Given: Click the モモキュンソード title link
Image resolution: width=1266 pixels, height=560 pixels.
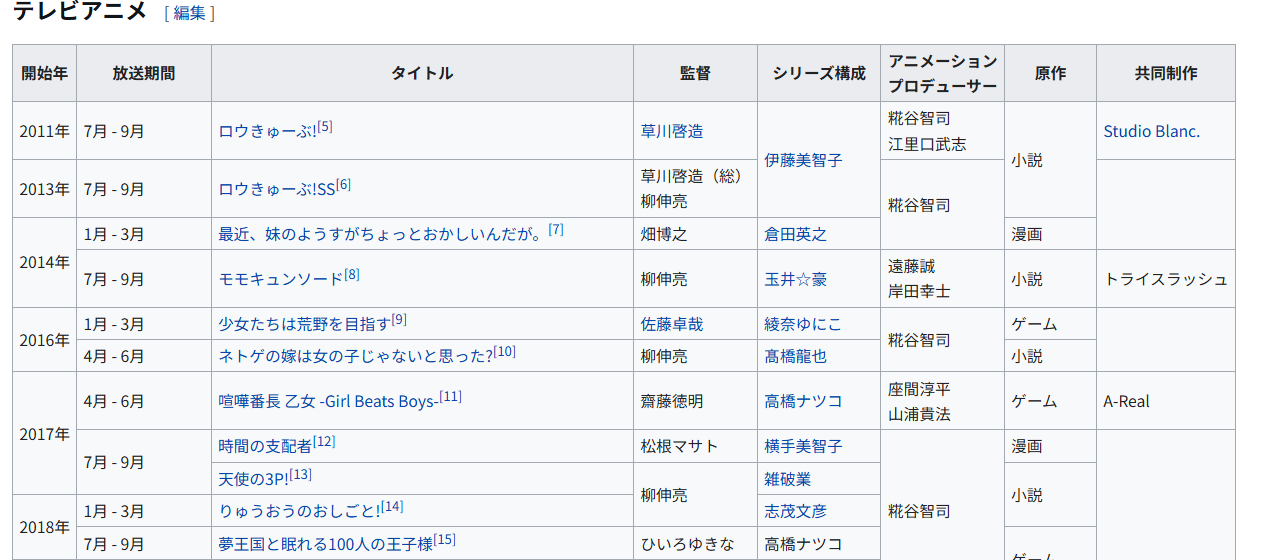Looking at the screenshot, I should coord(280,279).
